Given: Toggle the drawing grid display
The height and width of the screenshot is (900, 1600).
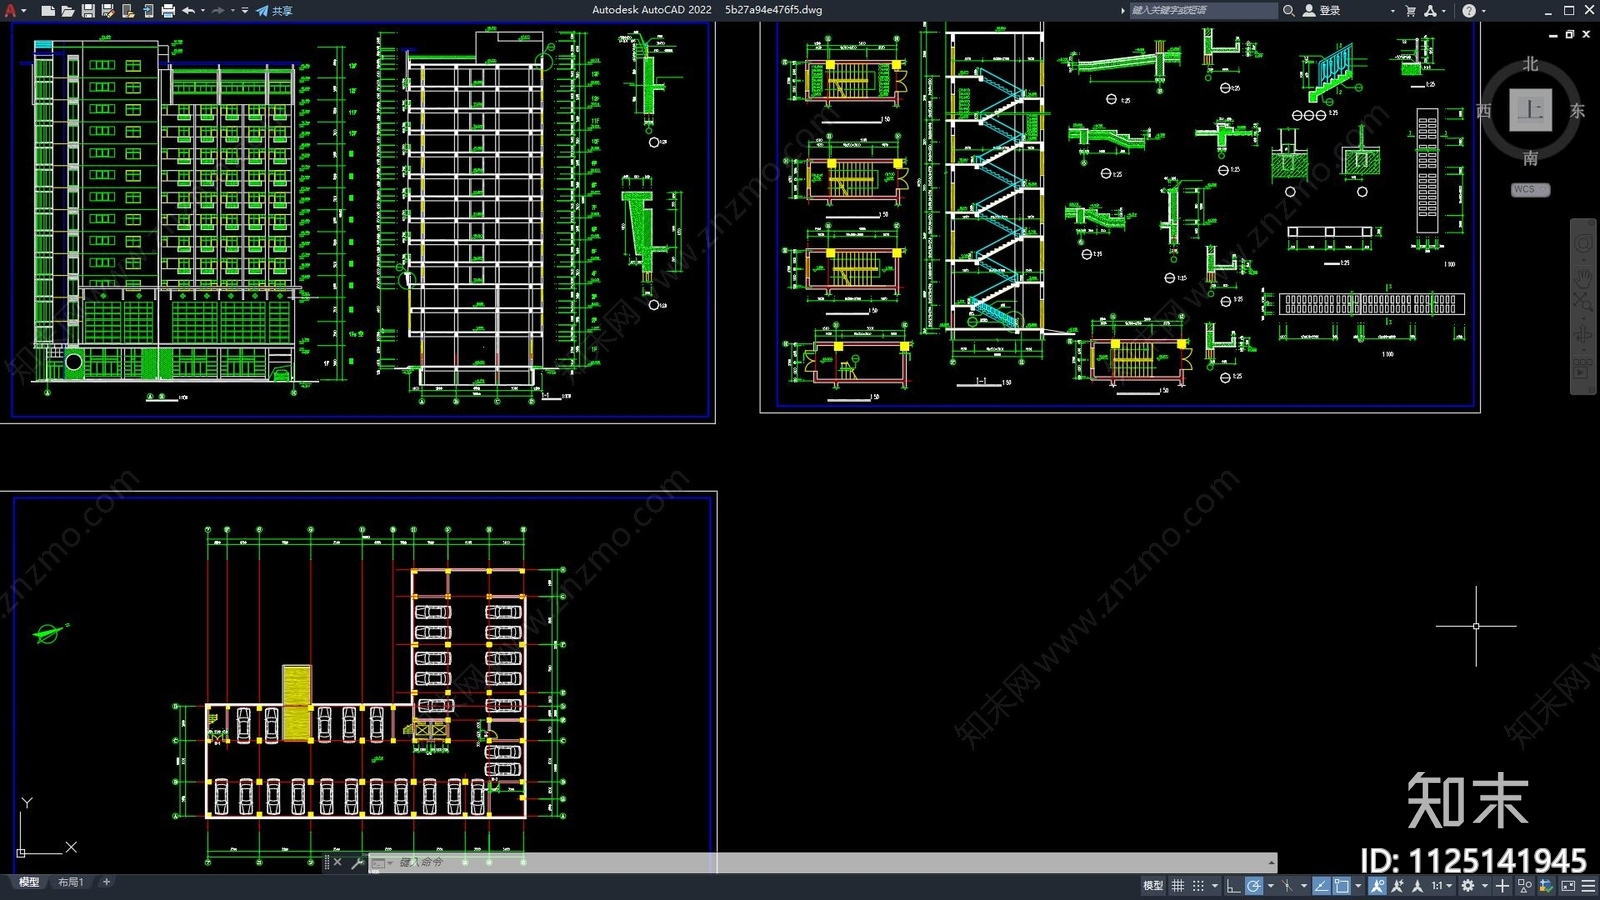Looking at the screenshot, I should tap(1177, 886).
